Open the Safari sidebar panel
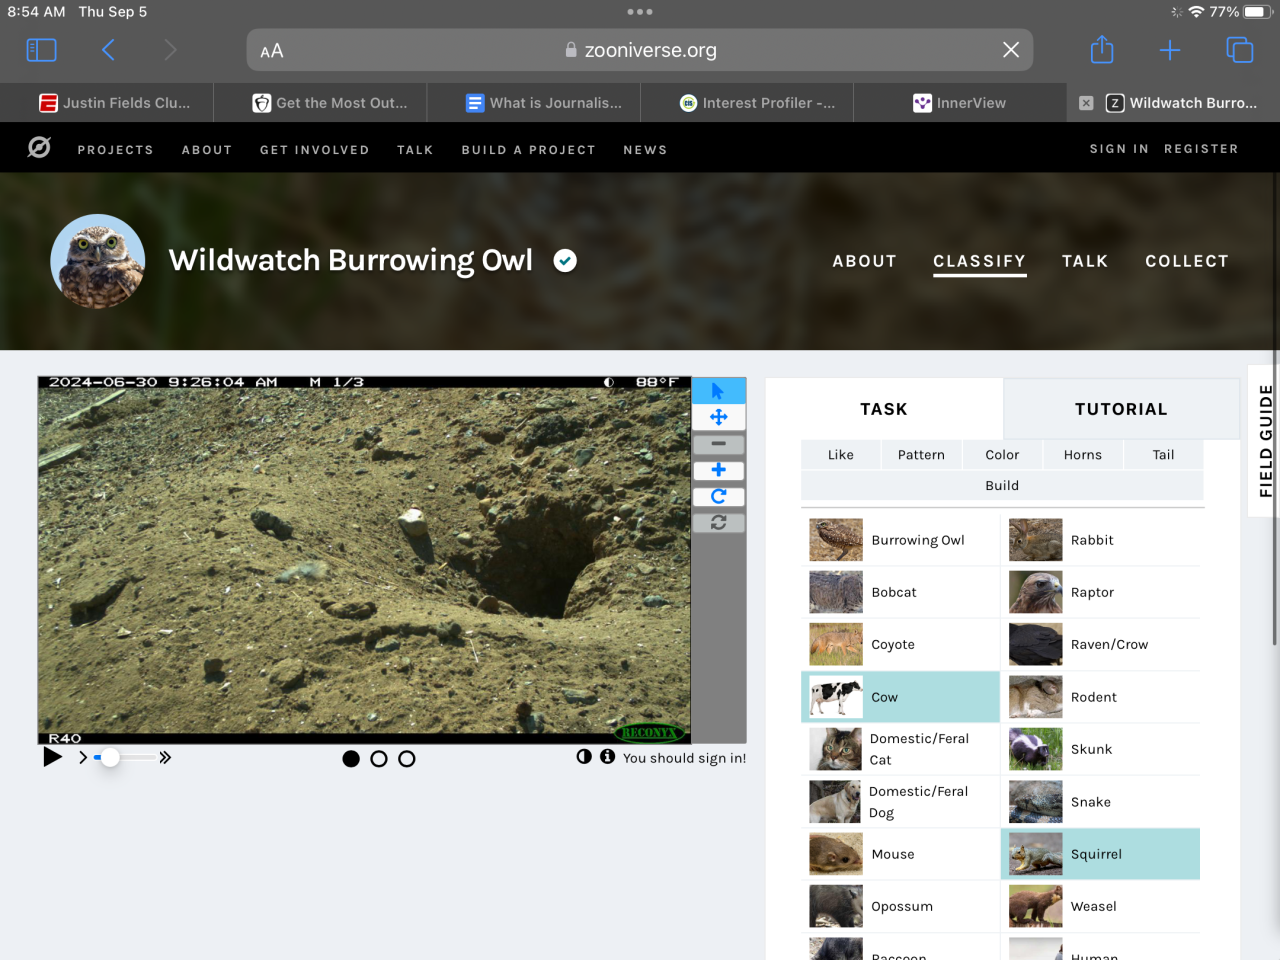 pos(41,50)
